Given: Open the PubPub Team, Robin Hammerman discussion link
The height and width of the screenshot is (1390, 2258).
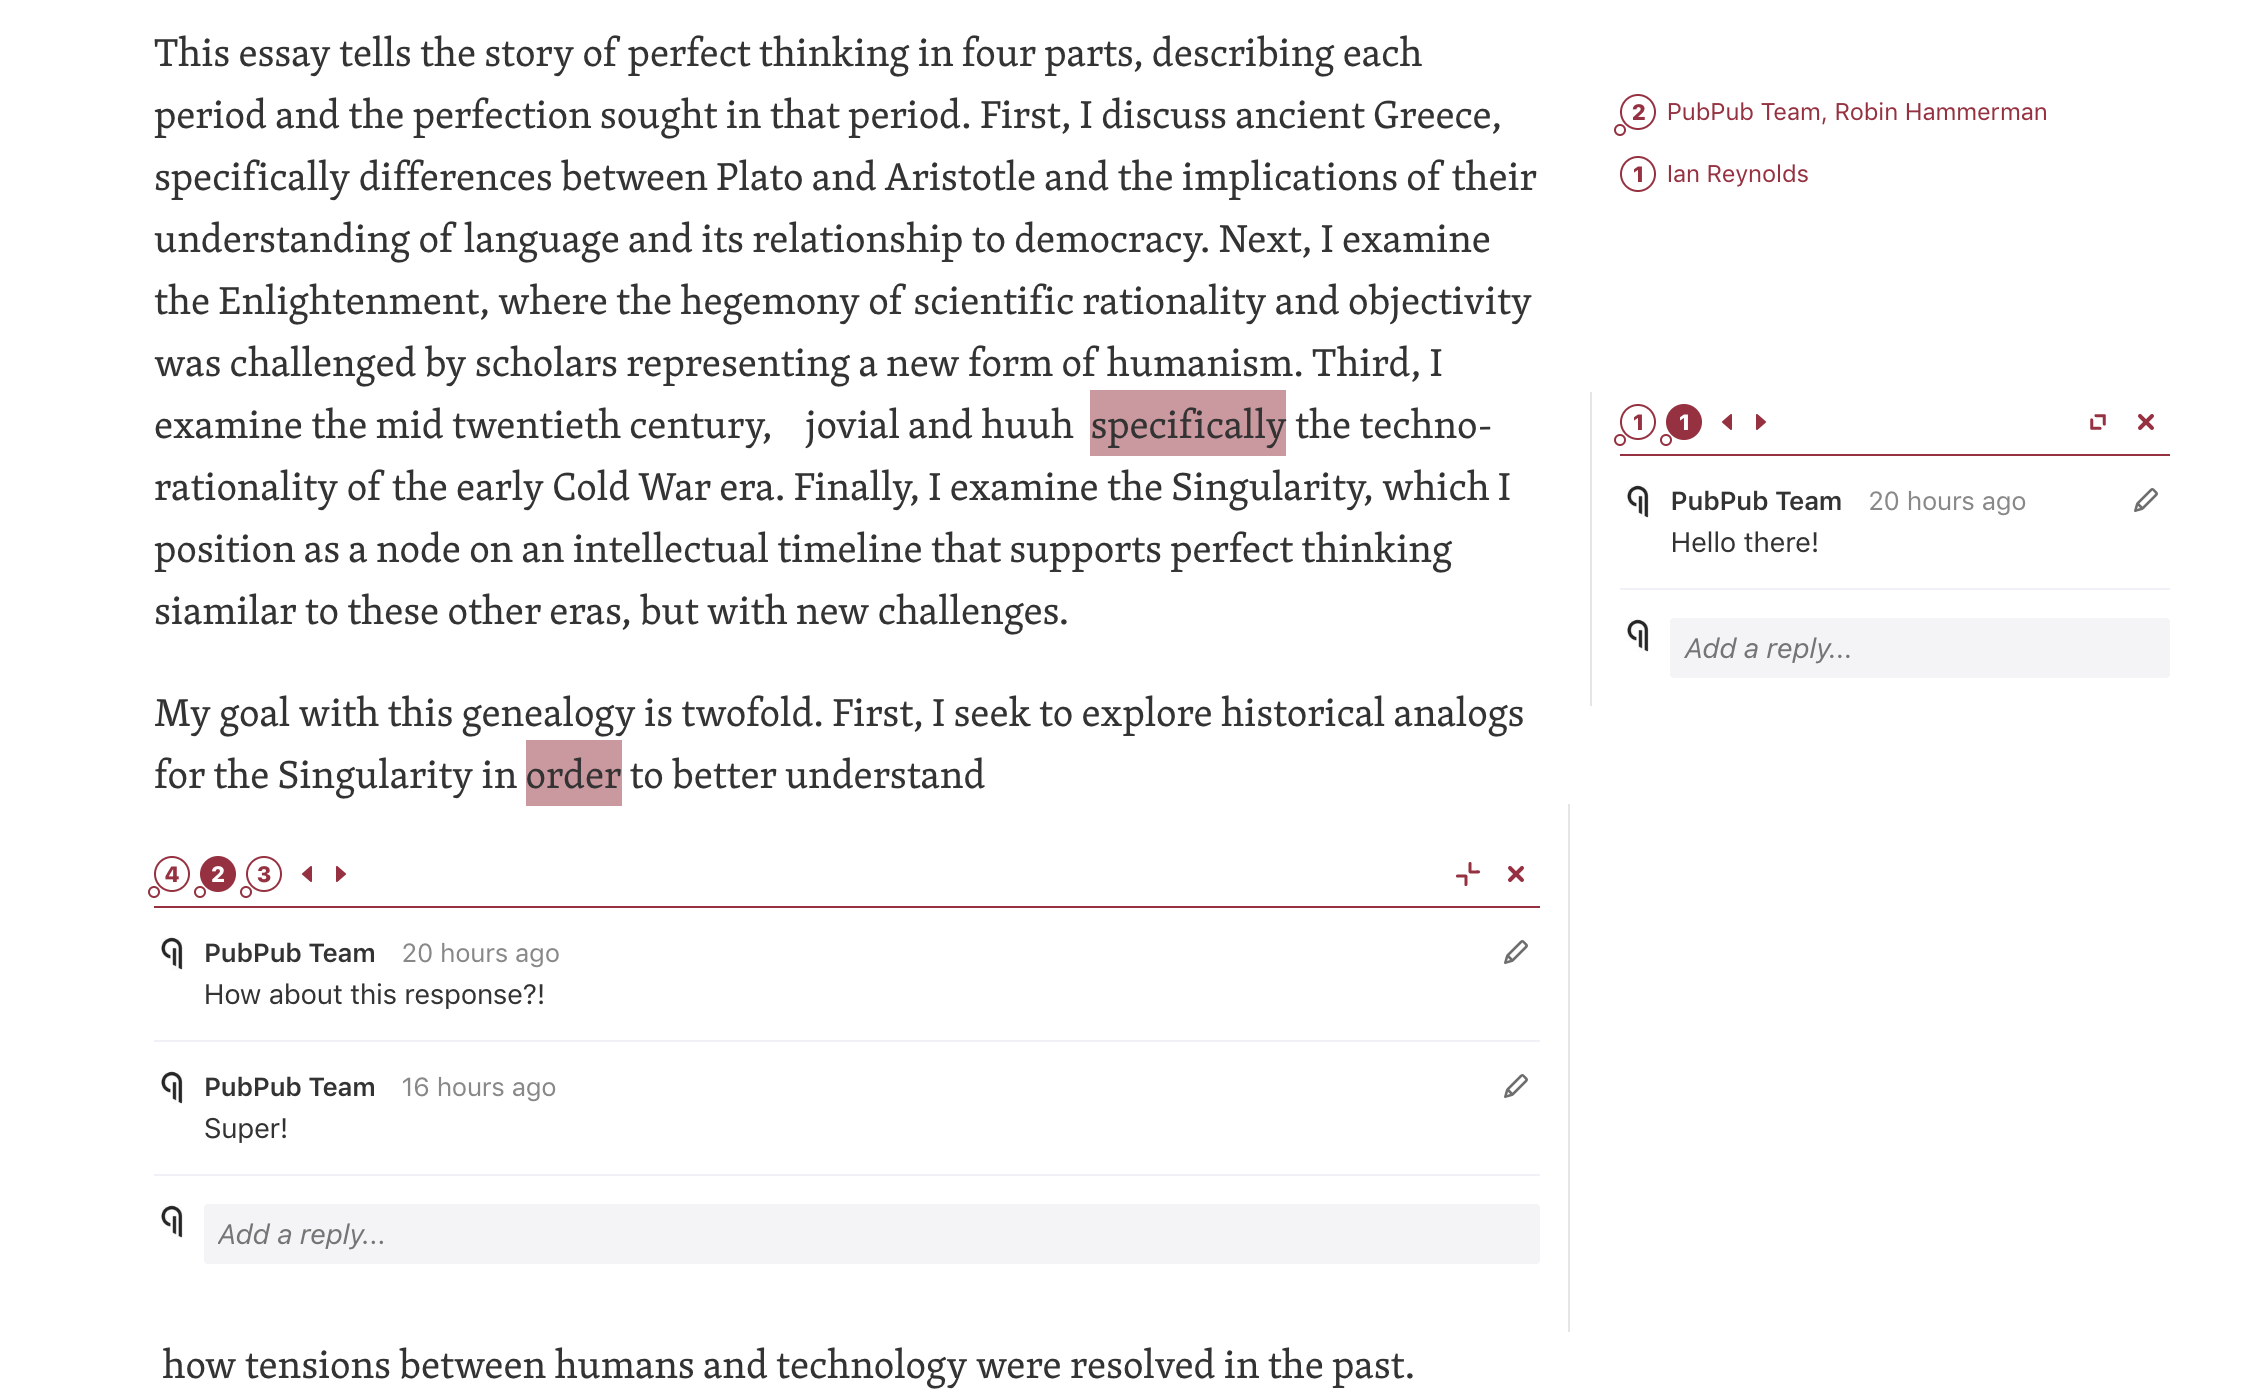Looking at the screenshot, I should coord(1856,111).
